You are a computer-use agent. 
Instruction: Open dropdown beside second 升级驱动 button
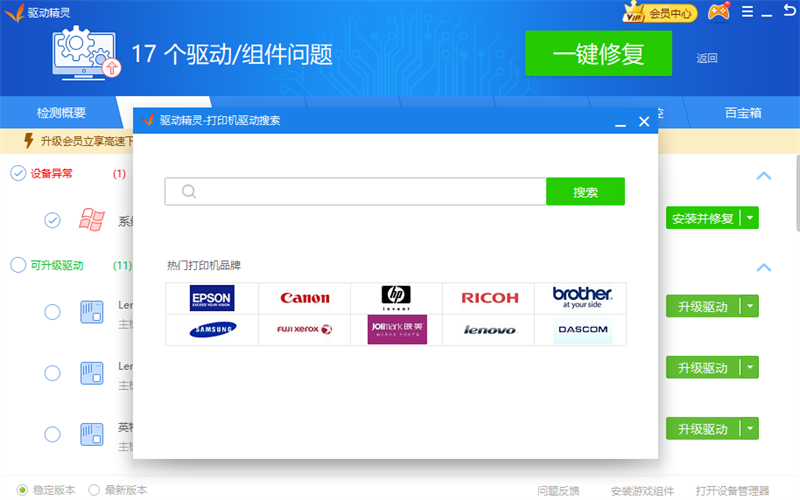(750, 367)
